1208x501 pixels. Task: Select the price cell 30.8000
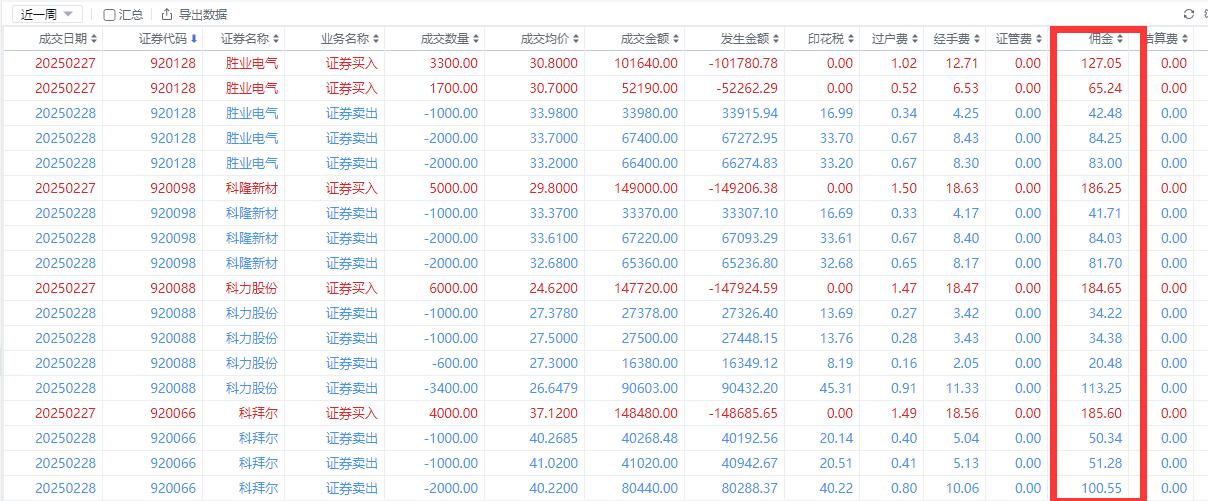pos(555,63)
